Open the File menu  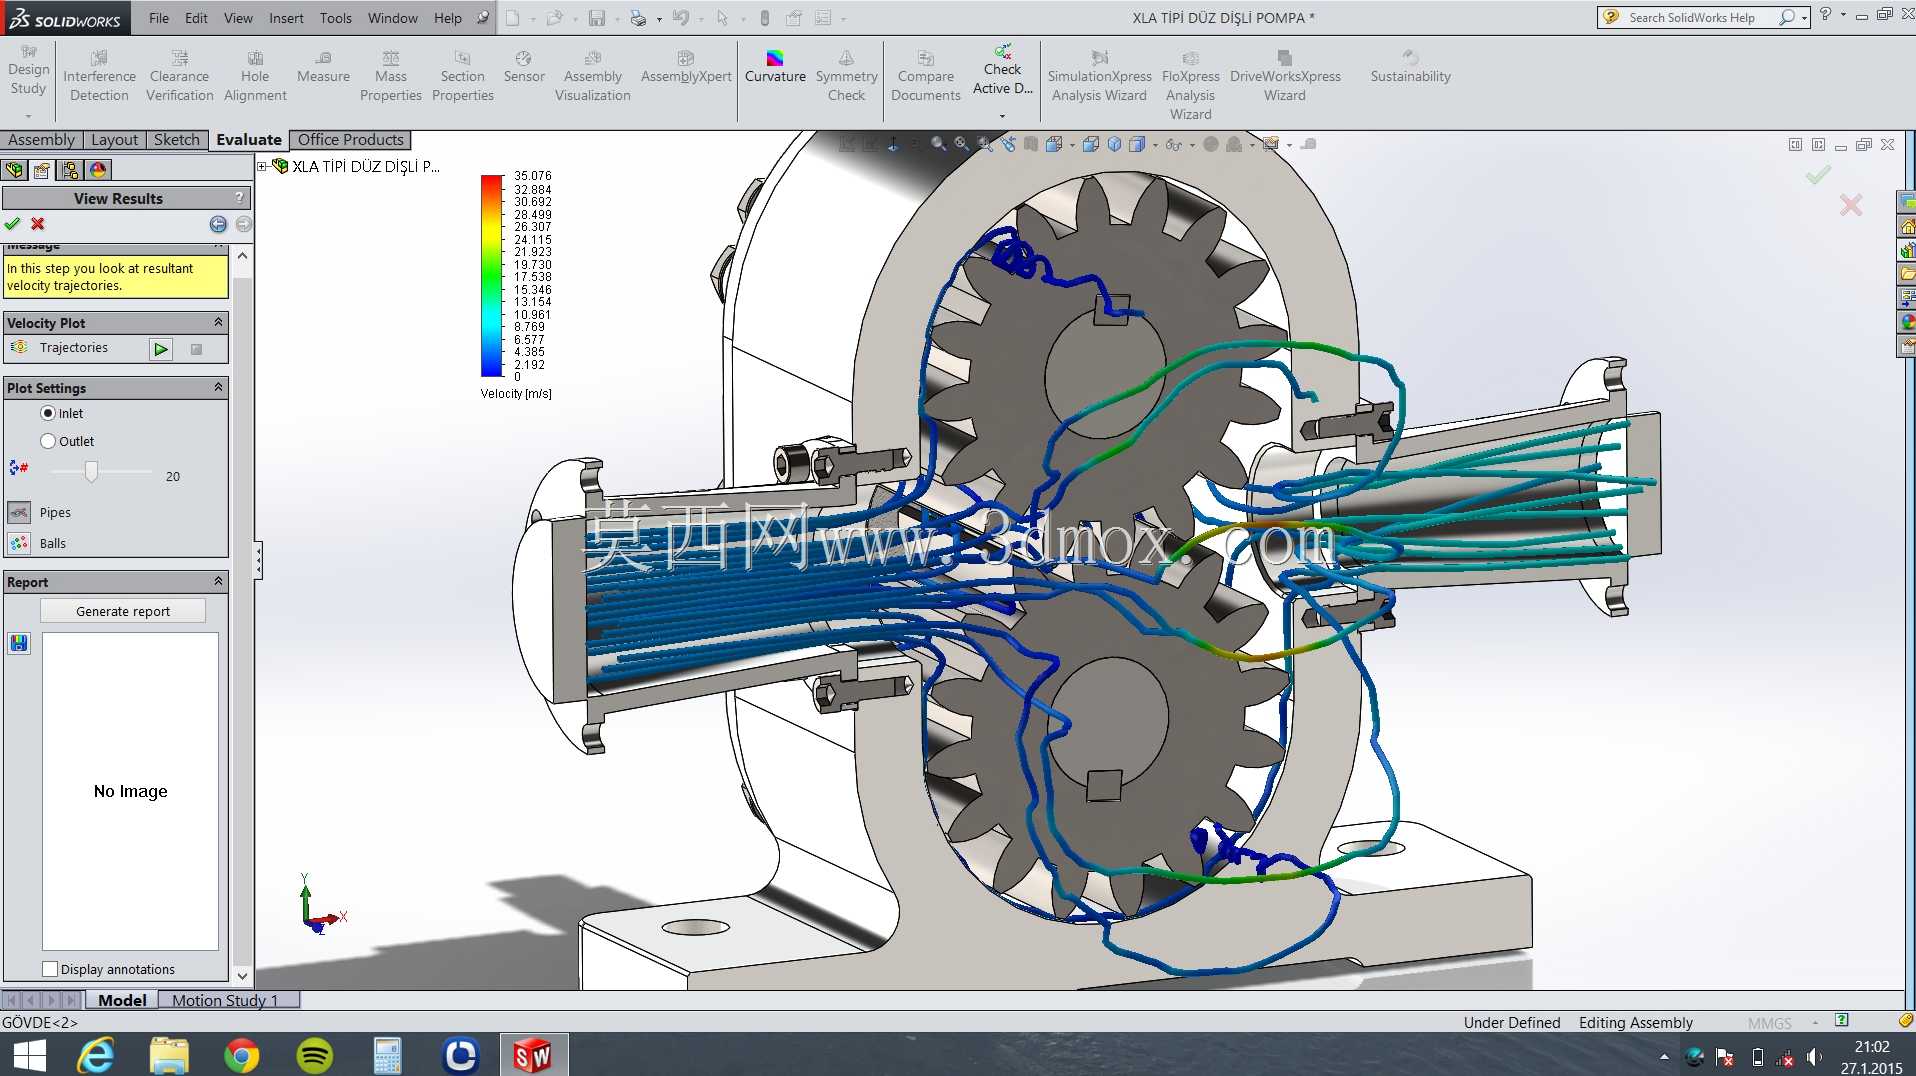(x=159, y=18)
